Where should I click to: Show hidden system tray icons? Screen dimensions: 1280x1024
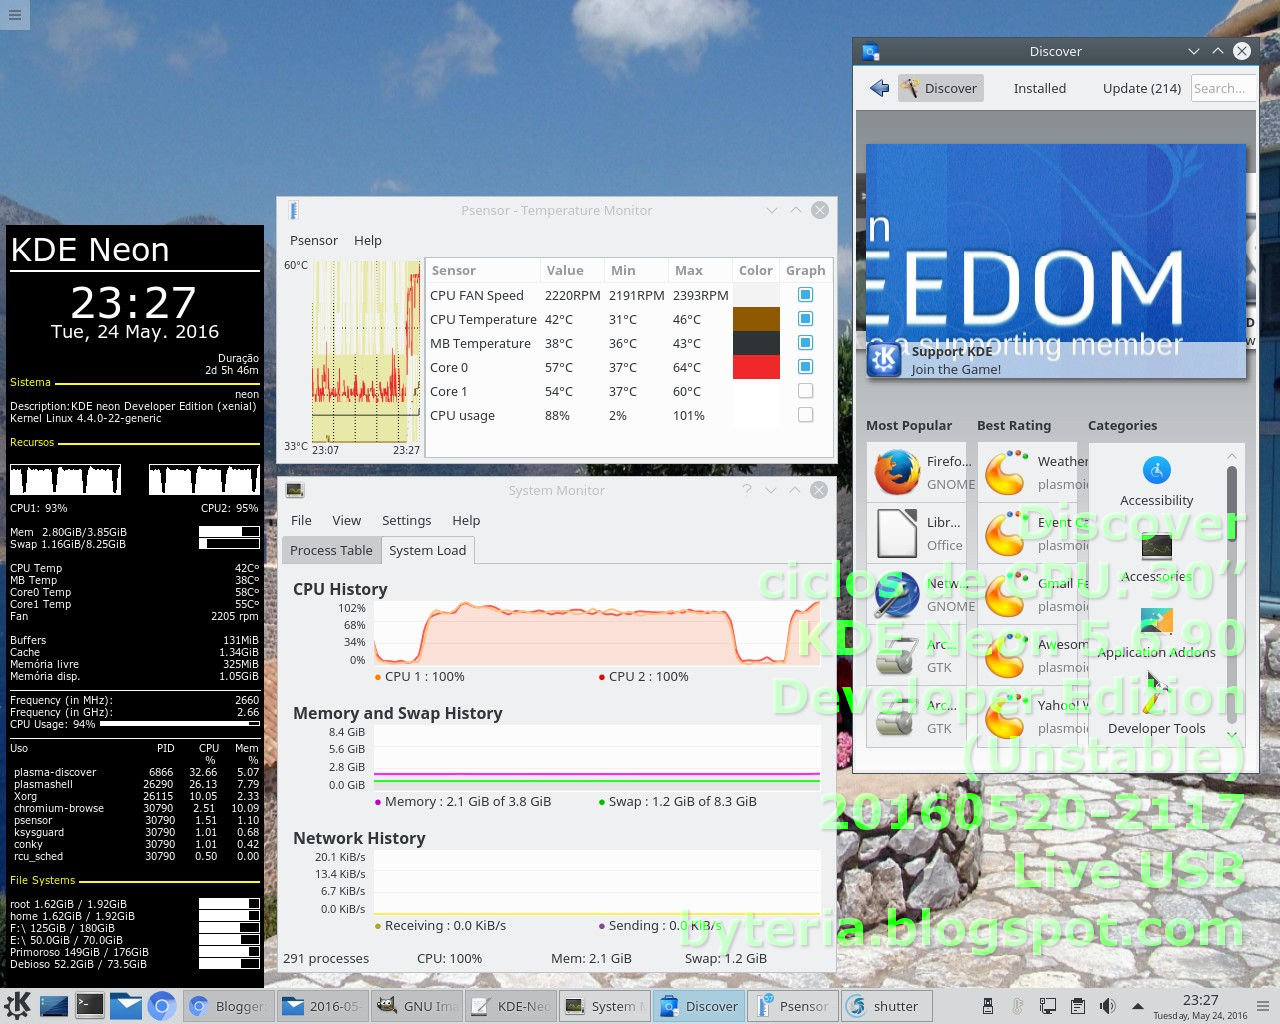point(1138,1006)
